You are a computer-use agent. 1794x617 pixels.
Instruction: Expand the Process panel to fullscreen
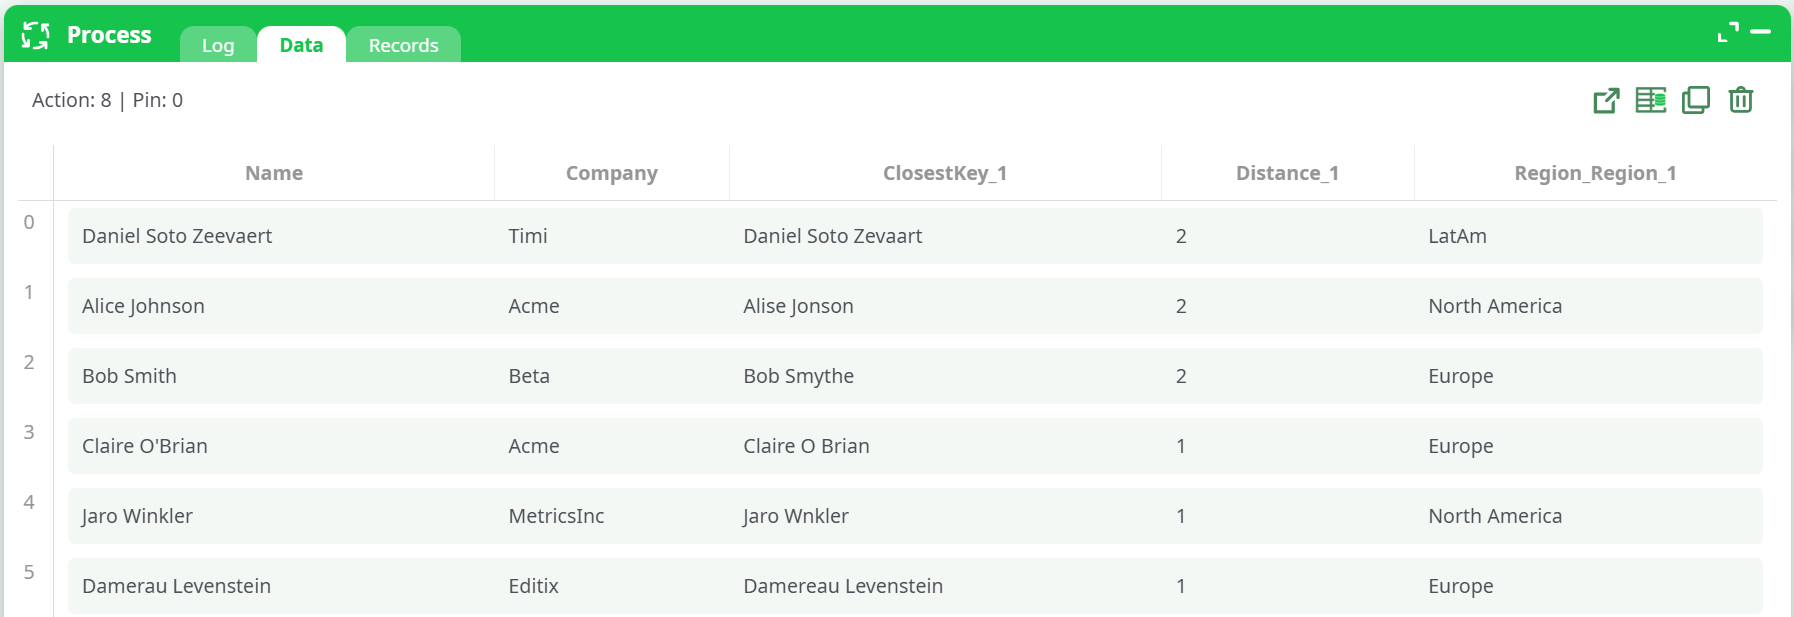click(x=1726, y=31)
